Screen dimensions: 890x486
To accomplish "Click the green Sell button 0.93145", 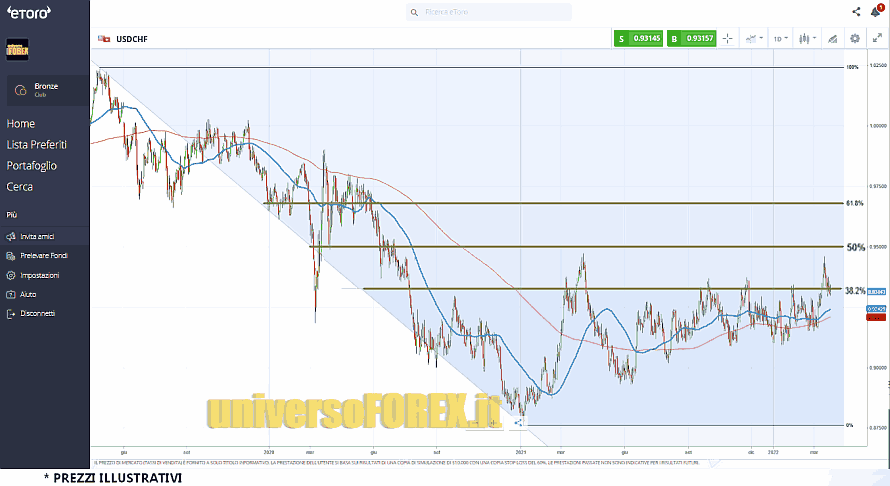I will (639, 39).
